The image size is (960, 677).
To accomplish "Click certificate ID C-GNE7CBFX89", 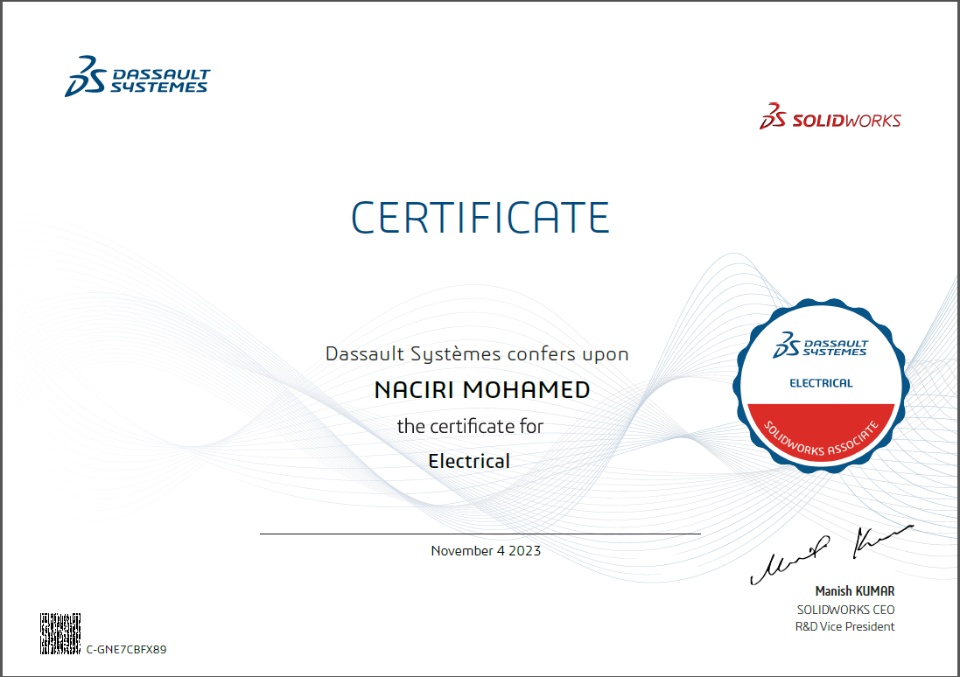I will coord(126,649).
